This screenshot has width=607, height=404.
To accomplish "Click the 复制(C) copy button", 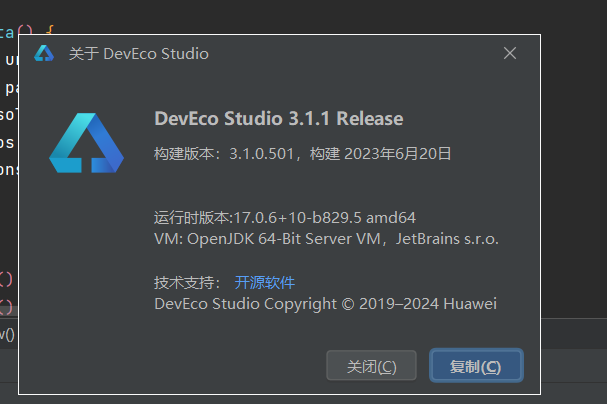I will pos(476,366).
